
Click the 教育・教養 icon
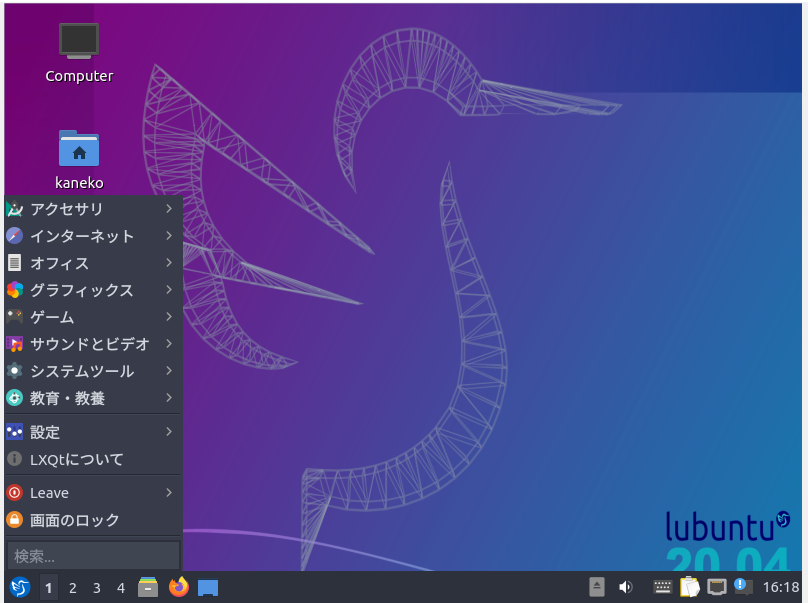pos(14,398)
